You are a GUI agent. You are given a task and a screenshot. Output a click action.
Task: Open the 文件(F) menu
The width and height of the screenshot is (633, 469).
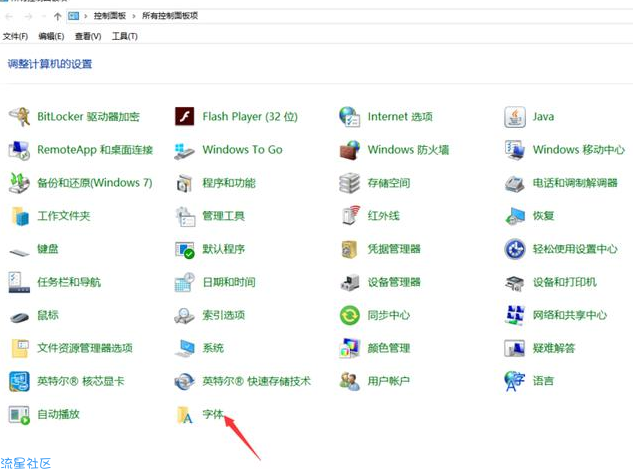[15, 36]
